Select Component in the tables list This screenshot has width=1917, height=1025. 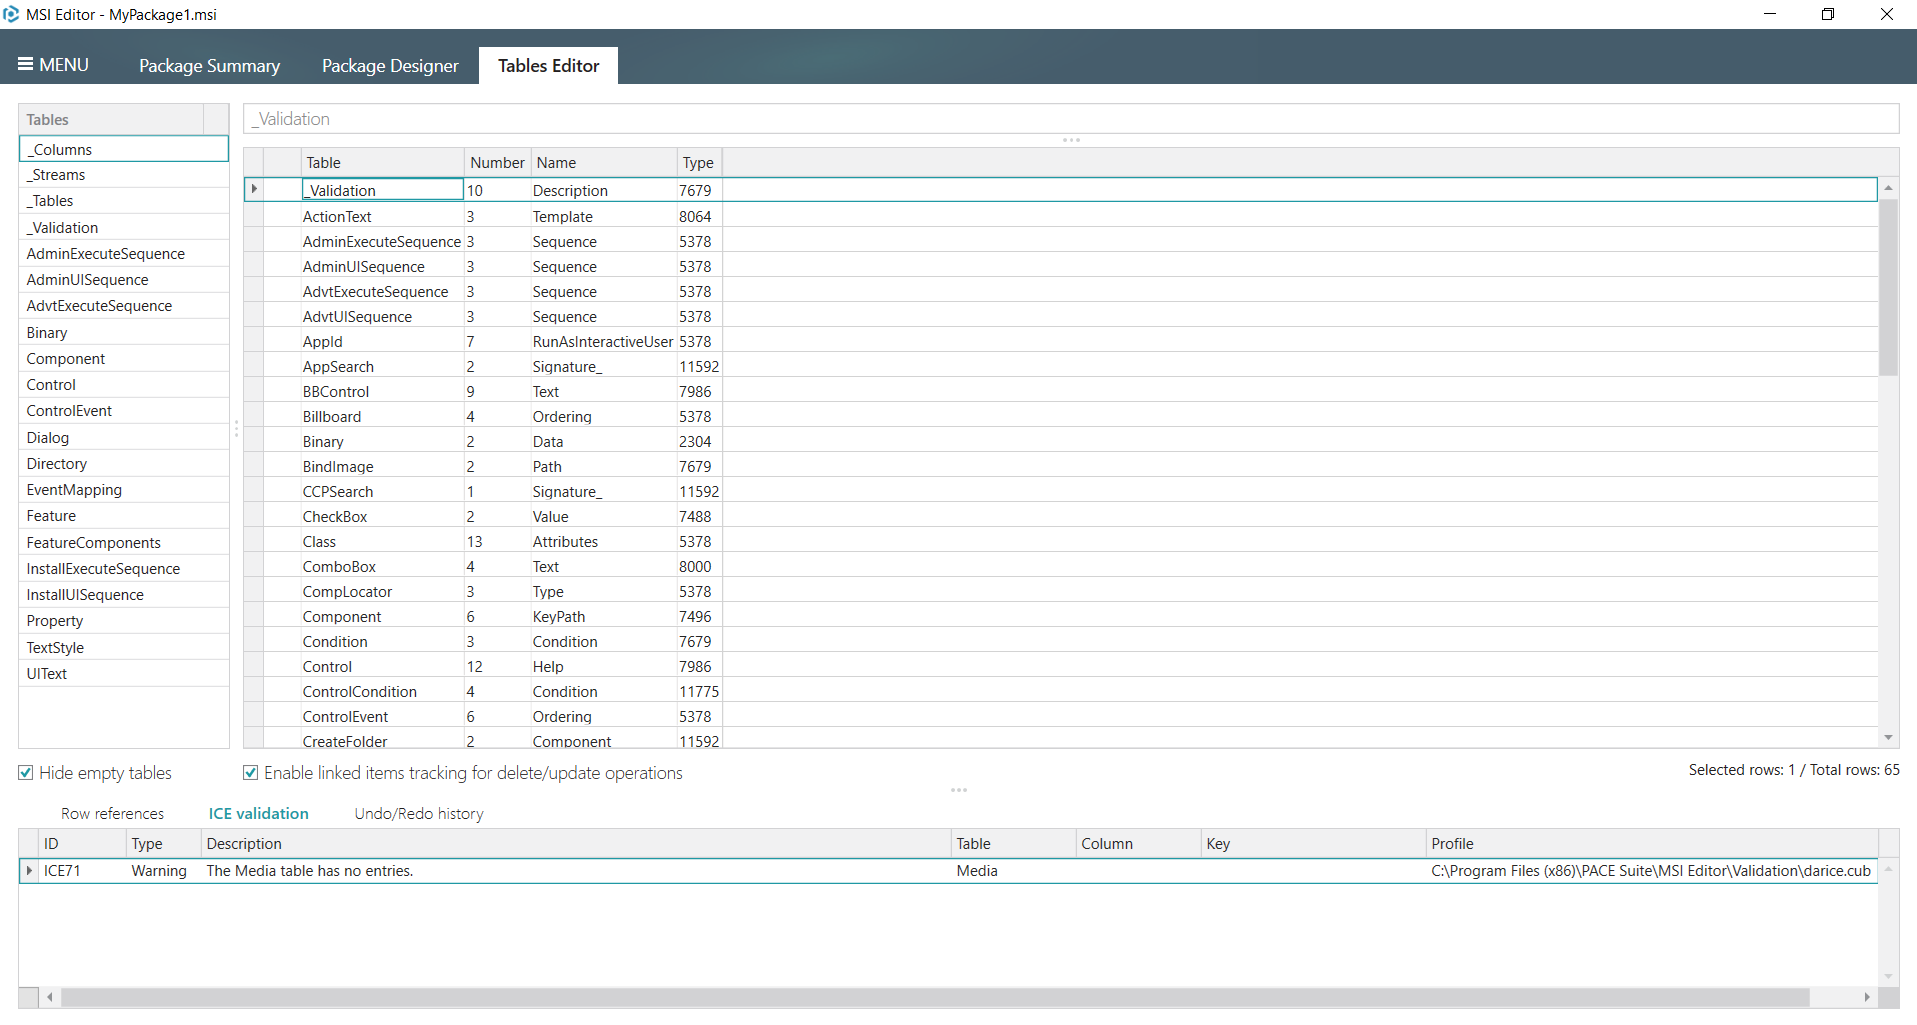[x=124, y=359]
